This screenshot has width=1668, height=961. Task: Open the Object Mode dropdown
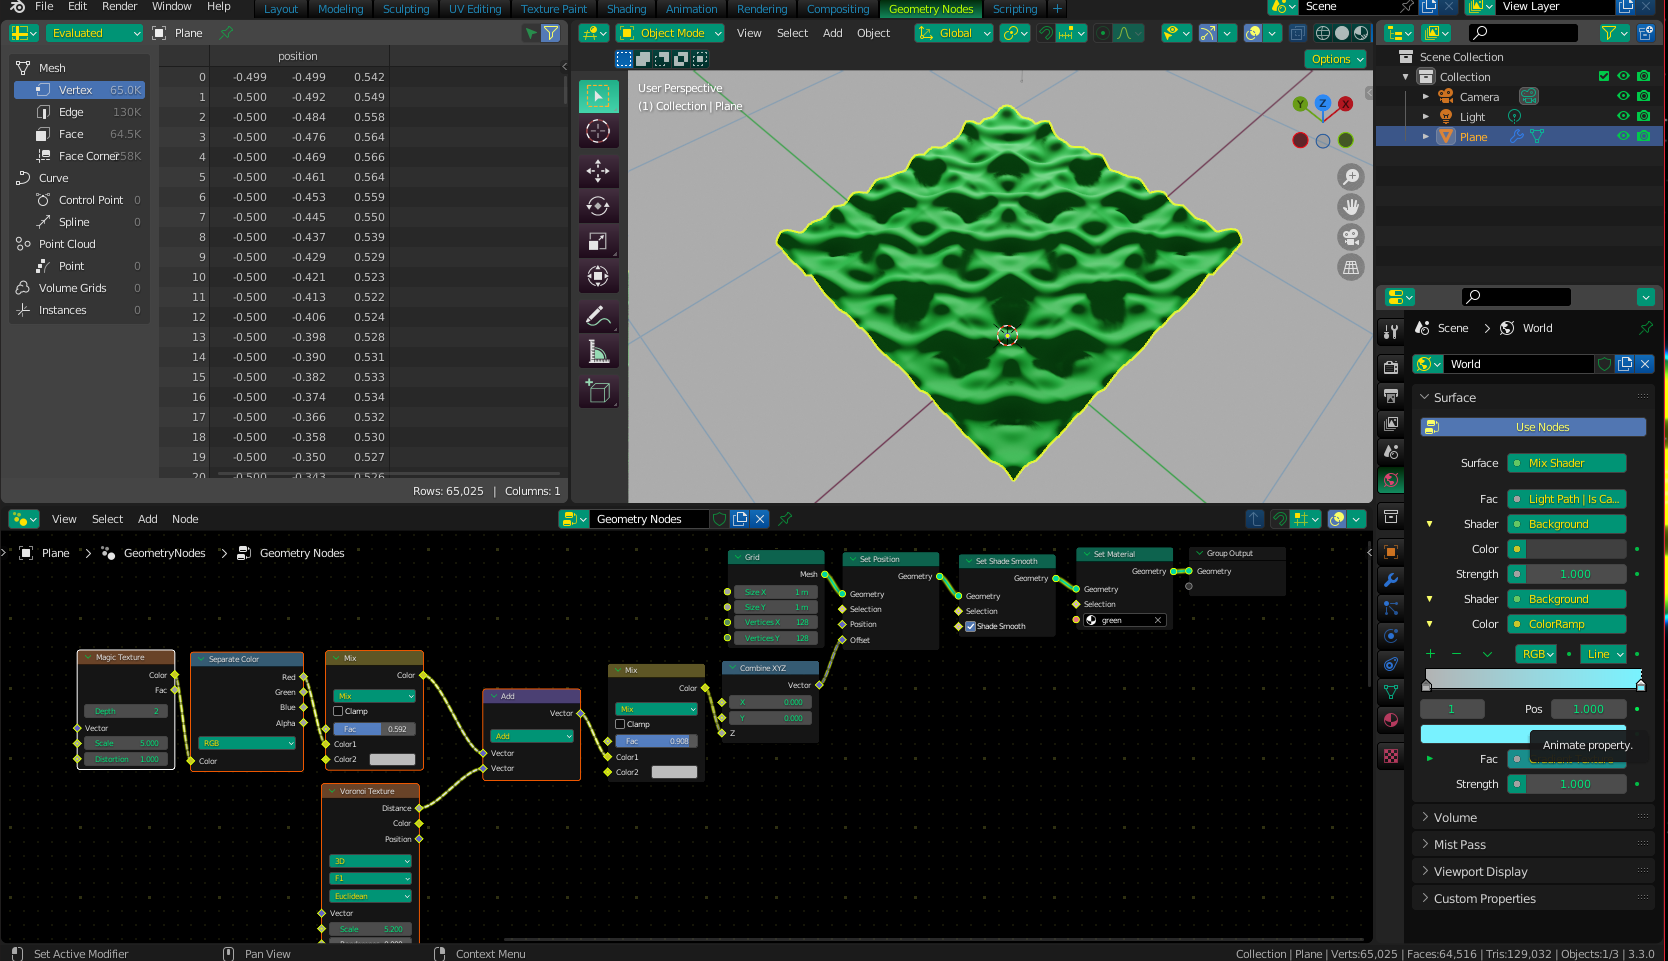[669, 33]
